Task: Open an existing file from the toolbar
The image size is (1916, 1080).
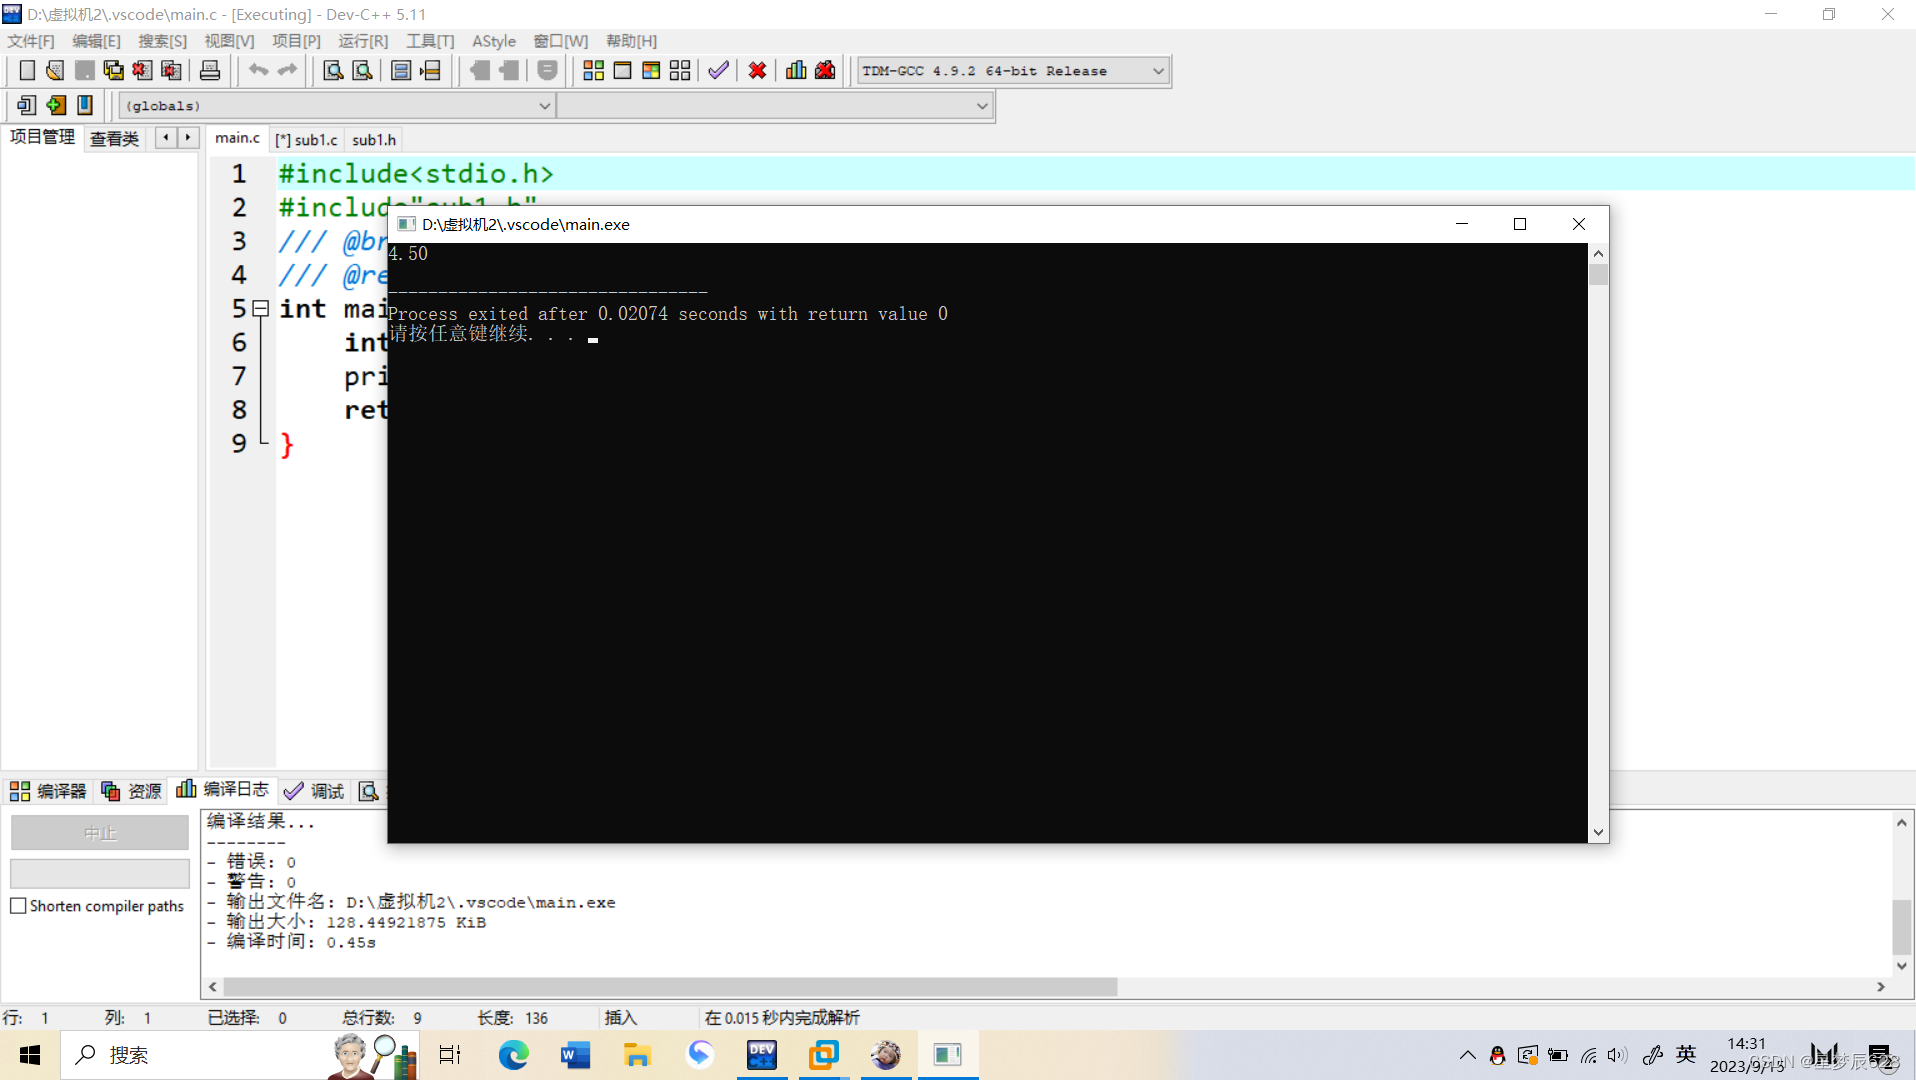Action: 55,70
